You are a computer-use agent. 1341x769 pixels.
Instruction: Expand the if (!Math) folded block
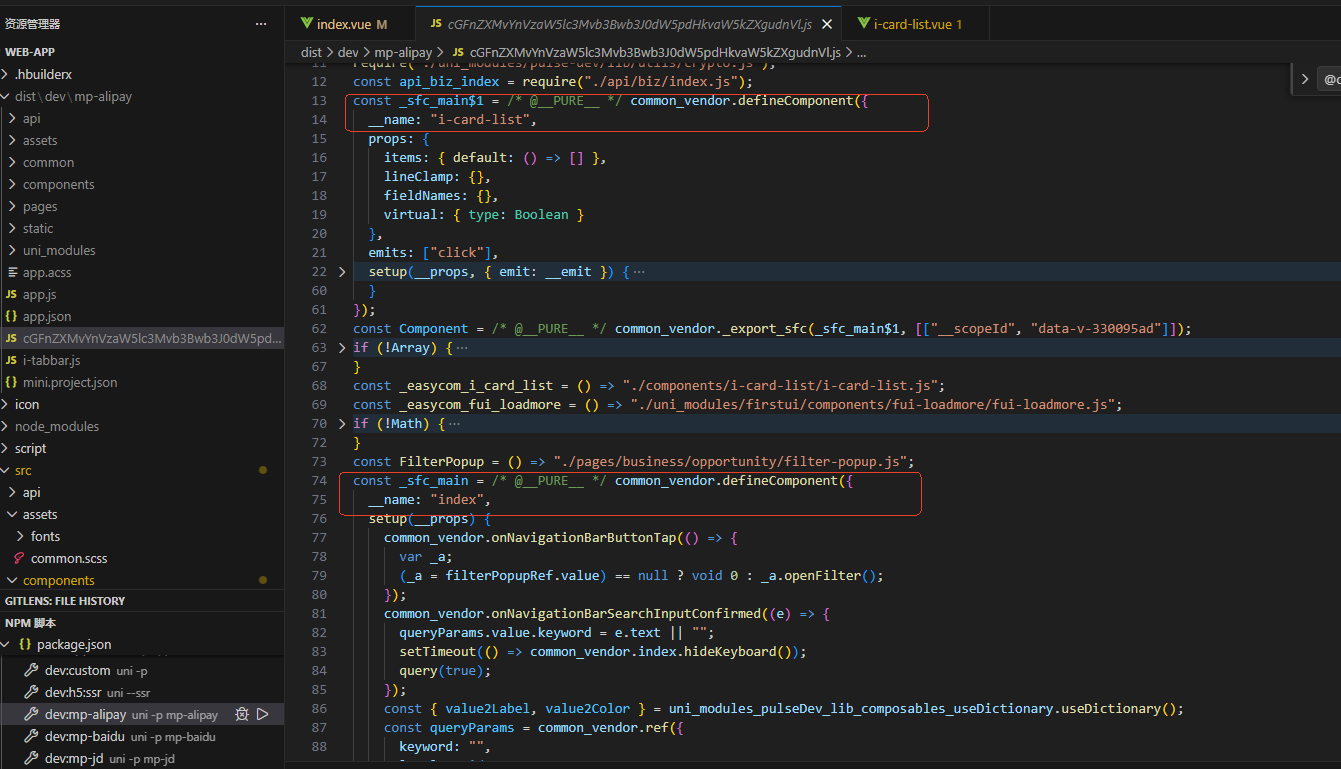[342, 423]
